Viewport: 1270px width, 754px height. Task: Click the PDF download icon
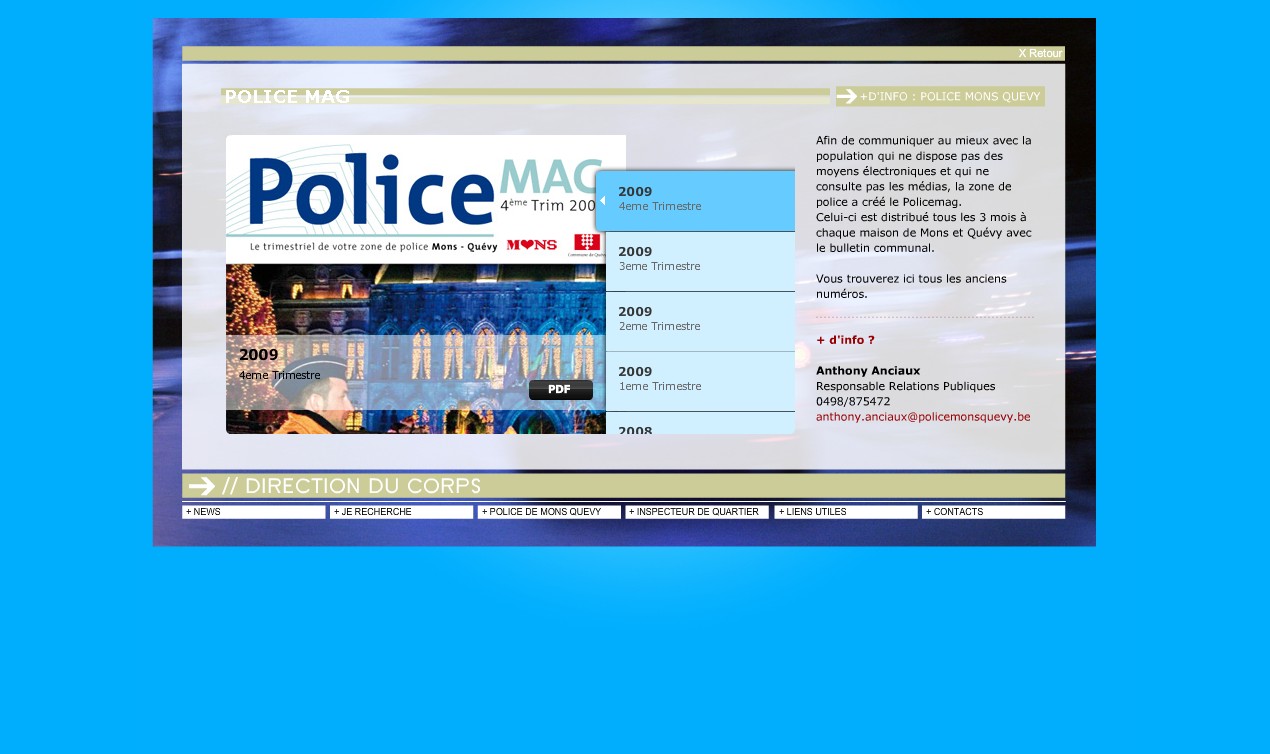point(560,390)
